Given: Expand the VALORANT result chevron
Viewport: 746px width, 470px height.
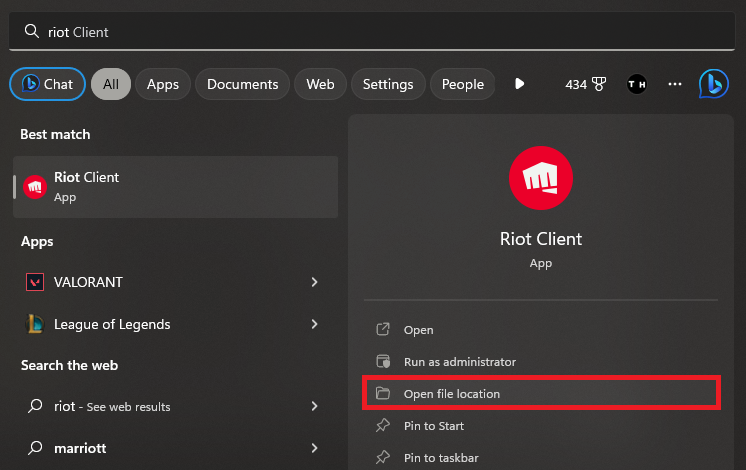Looking at the screenshot, I should click(x=314, y=282).
